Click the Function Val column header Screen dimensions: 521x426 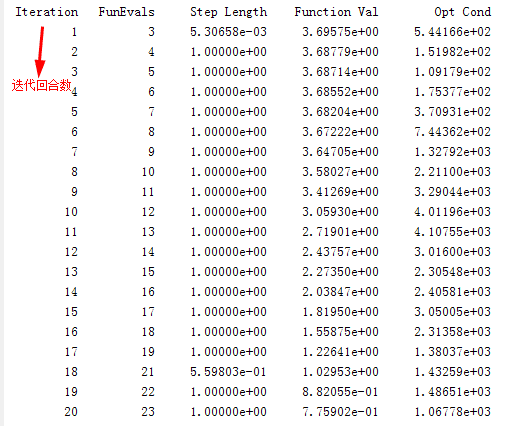coord(336,12)
